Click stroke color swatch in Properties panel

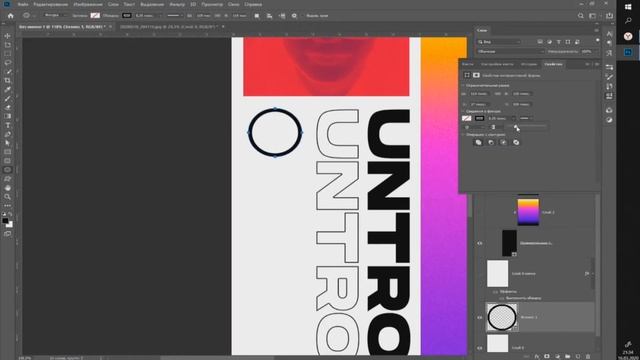[x=480, y=118]
